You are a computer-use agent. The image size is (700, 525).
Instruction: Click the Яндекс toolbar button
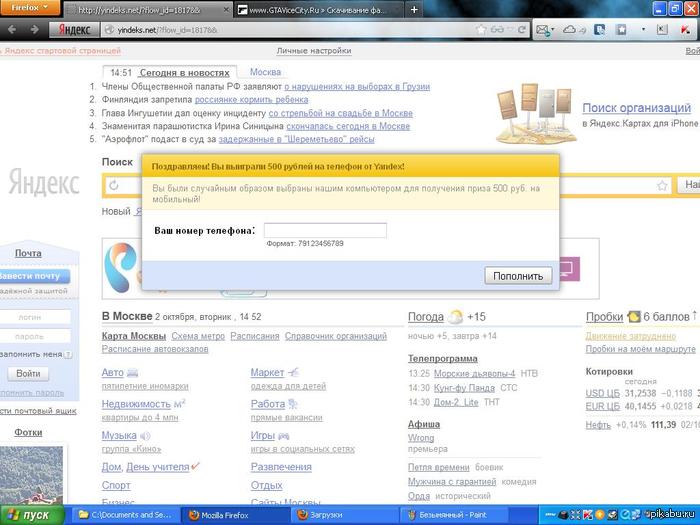pos(74,30)
